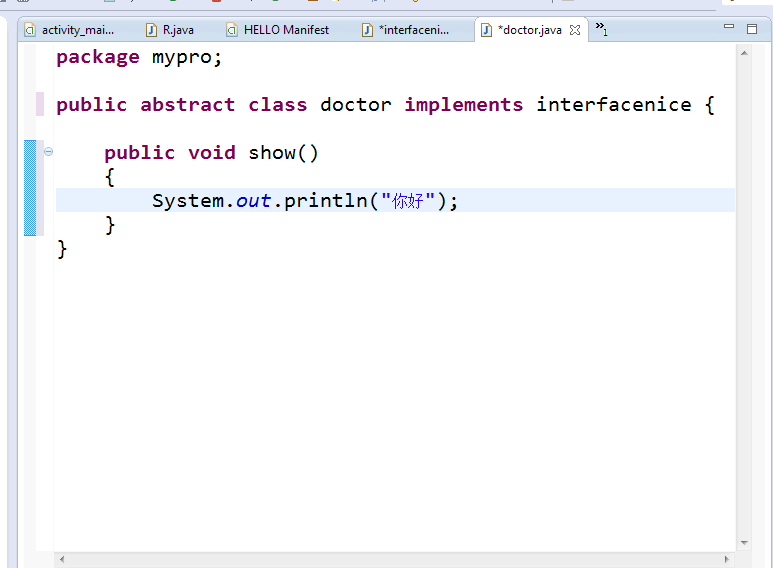Maximize the editor area
The width and height of the screenshot is (773, 568).
point(752,29)
